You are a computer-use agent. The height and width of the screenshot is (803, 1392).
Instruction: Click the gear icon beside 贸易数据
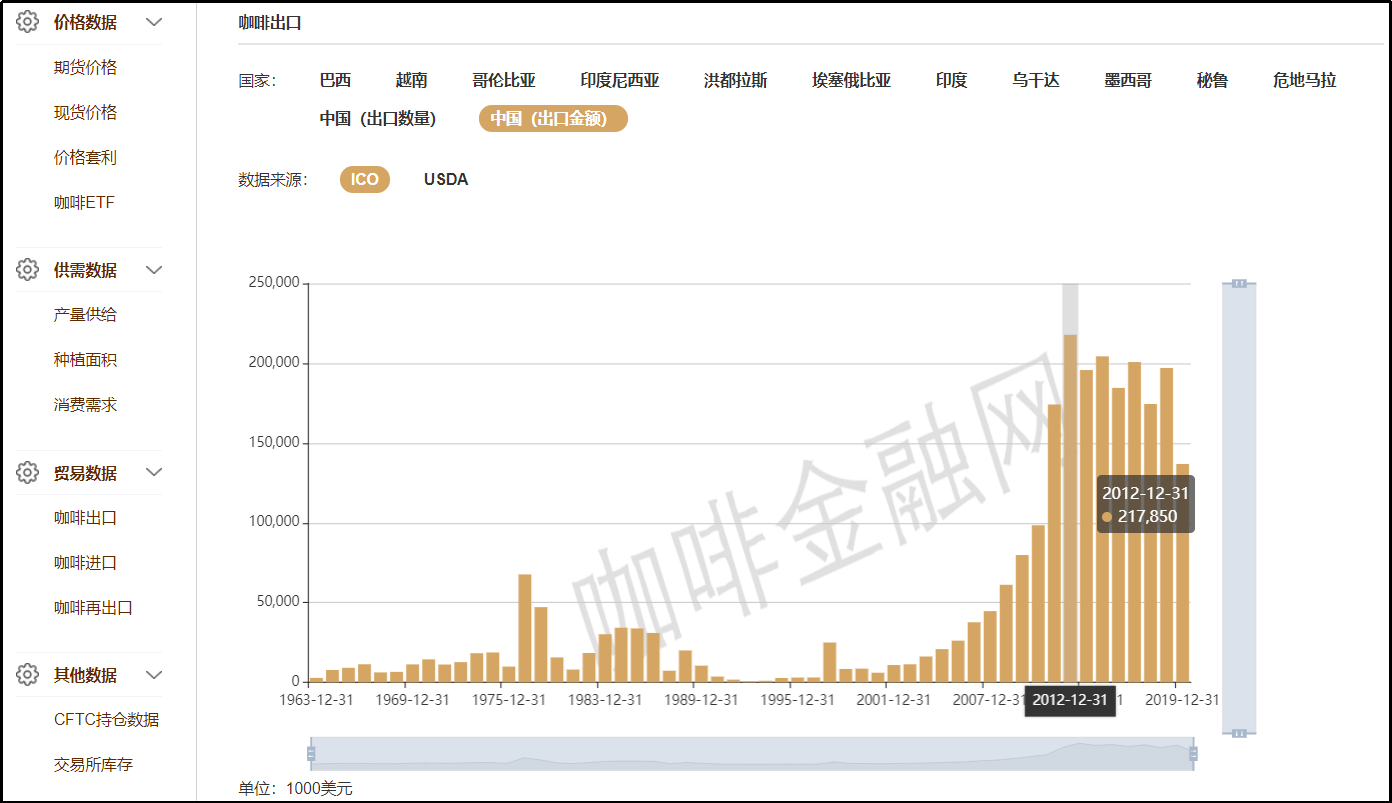coord(27,473)
